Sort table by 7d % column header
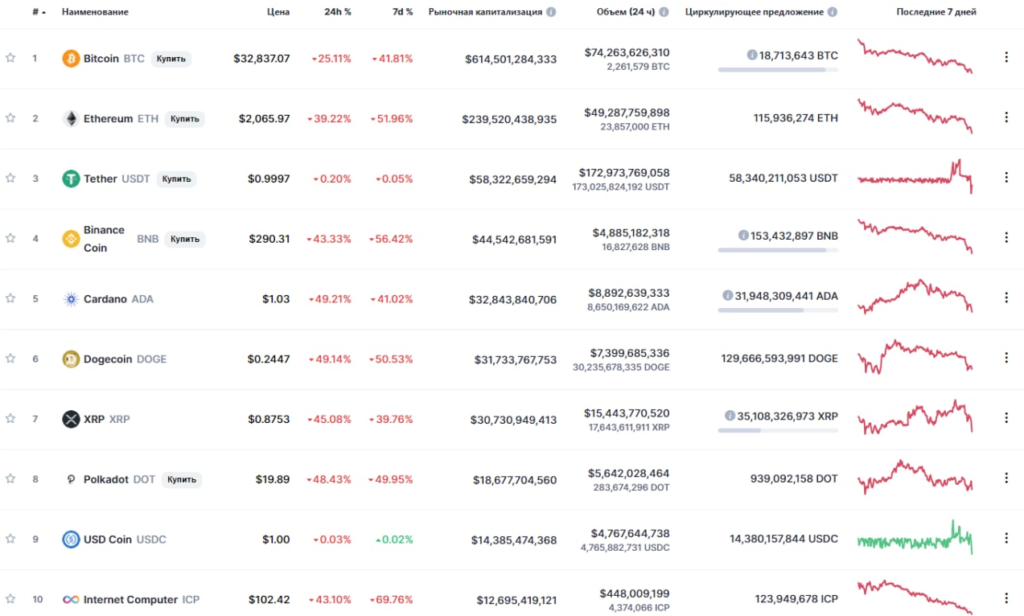The height and width of the screenshot is (616, 1024). point(400,12)
